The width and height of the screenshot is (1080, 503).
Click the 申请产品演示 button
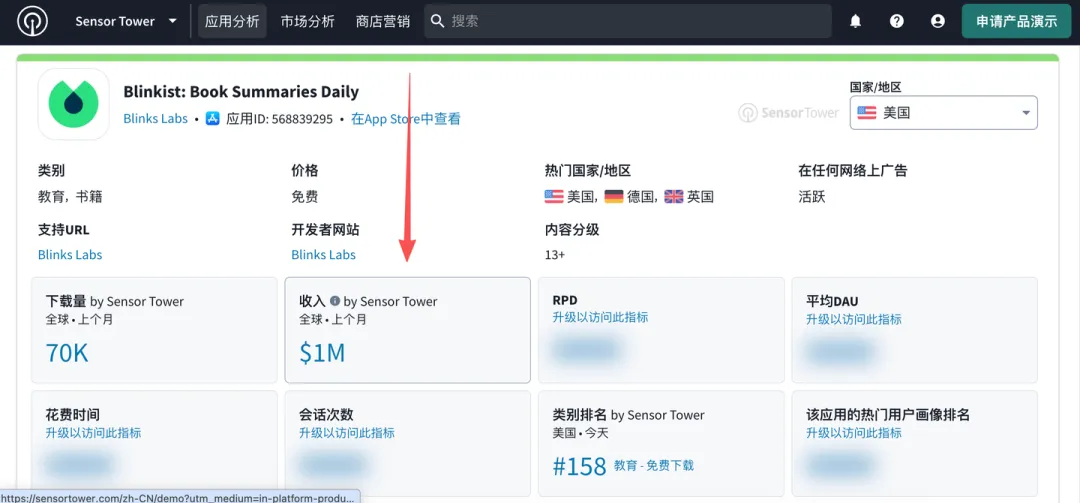pos(1017,21)
